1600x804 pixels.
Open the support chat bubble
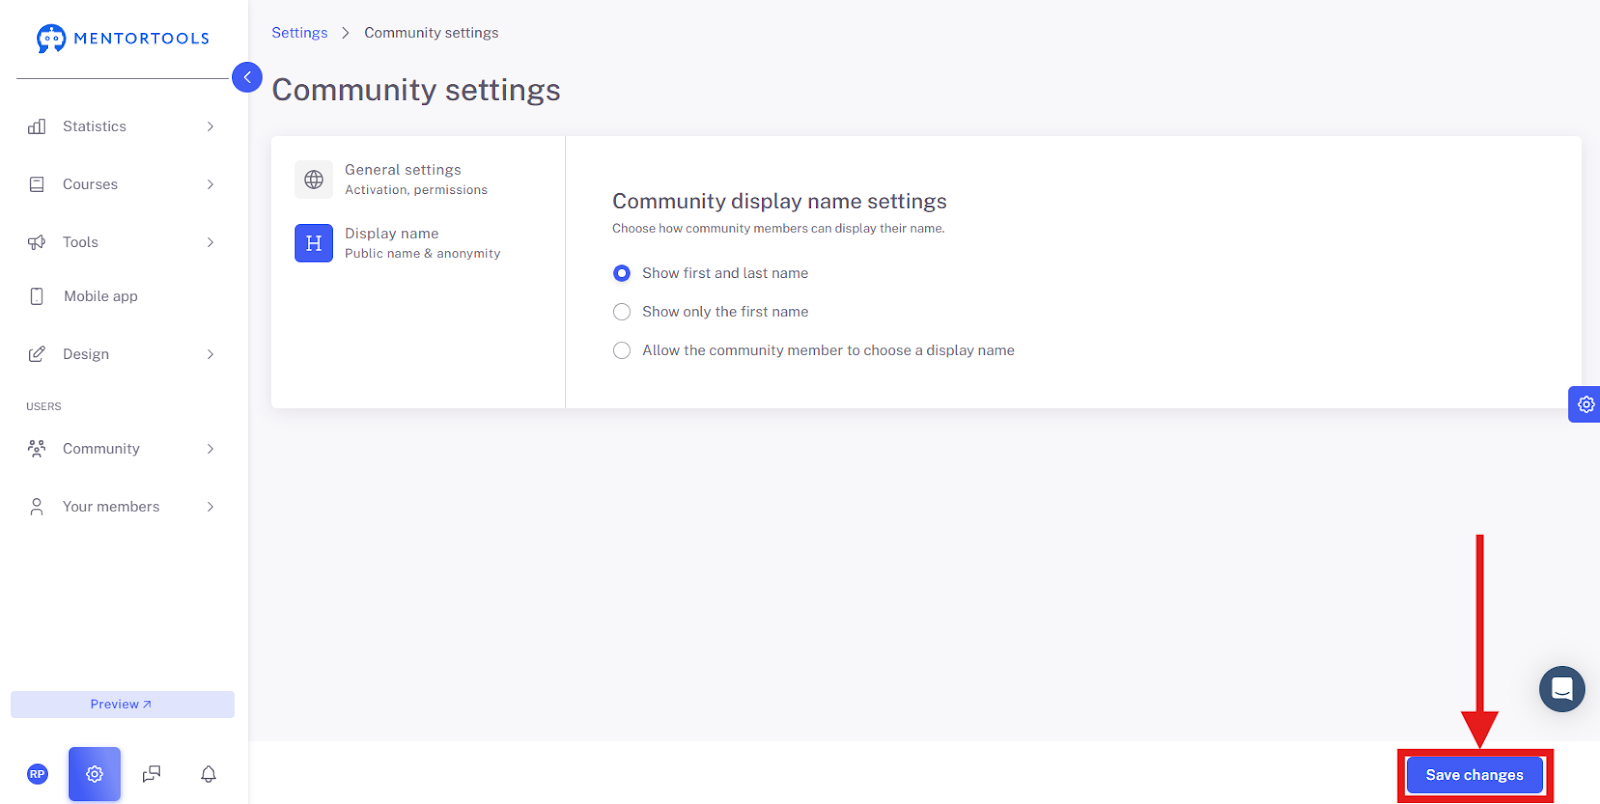point(1562,689)
